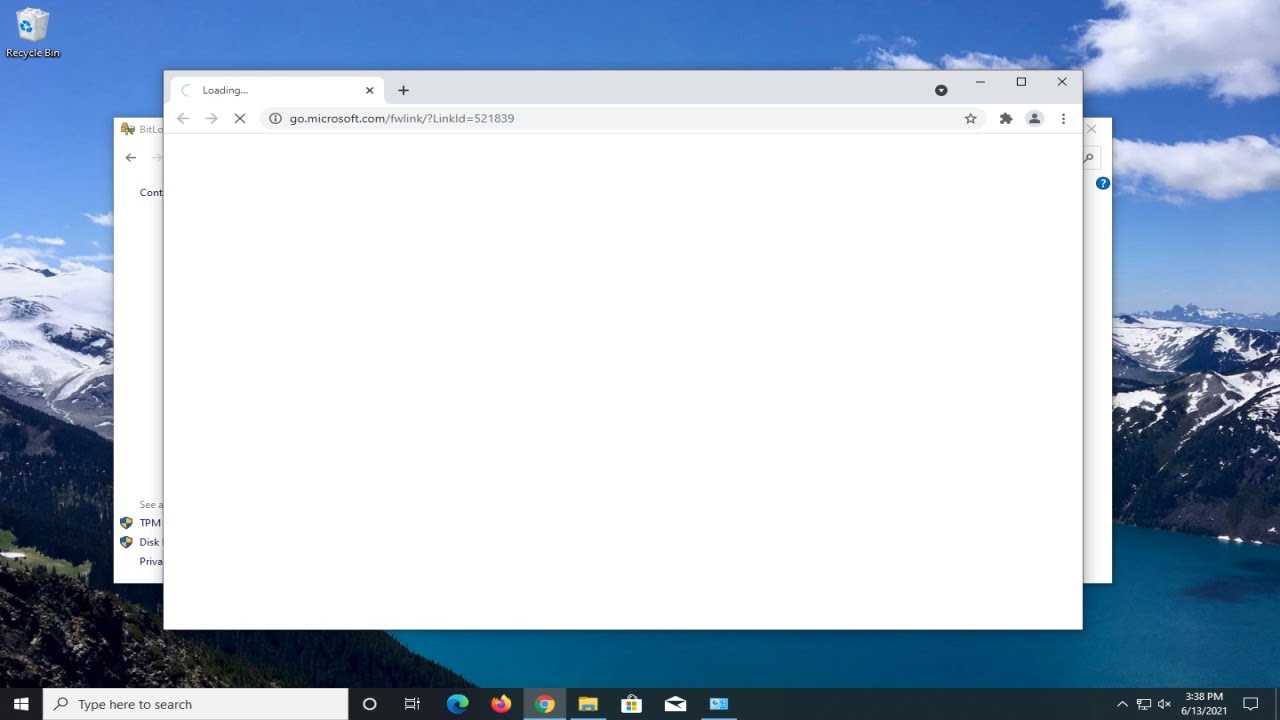Close the Loading browser tab
1280x720 pixels.
click(369, 90)
